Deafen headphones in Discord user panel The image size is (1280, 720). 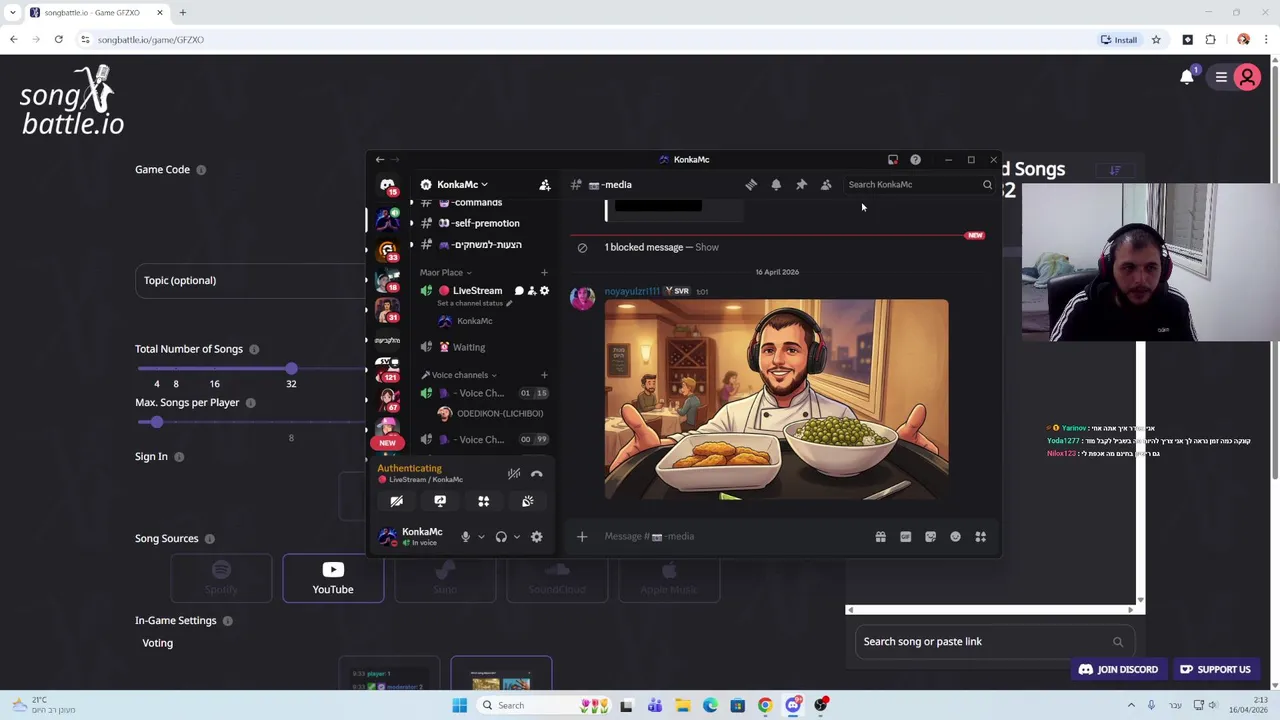click(501, 537)
